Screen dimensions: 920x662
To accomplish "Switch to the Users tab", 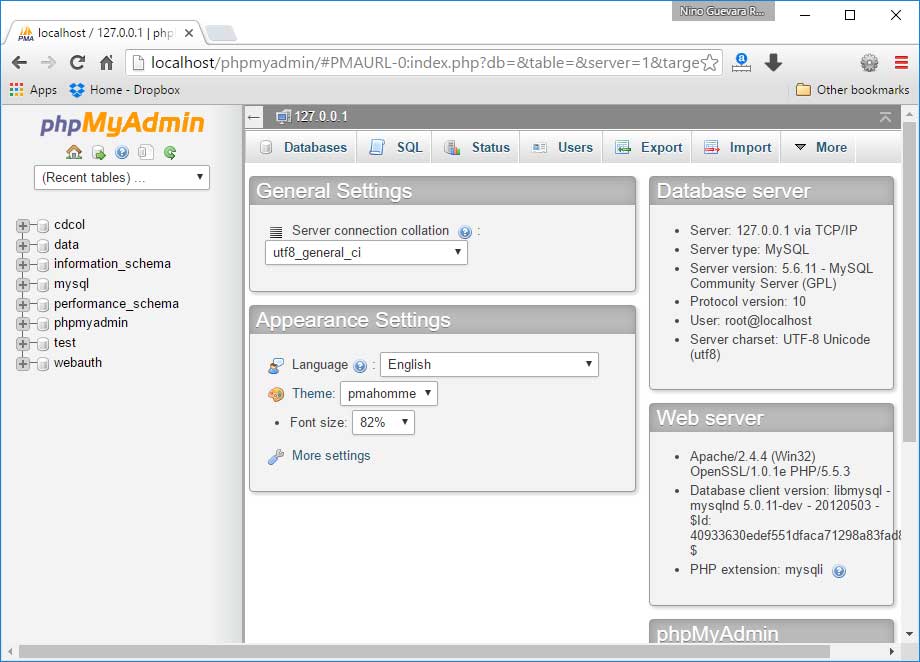I will pos(562,147).
